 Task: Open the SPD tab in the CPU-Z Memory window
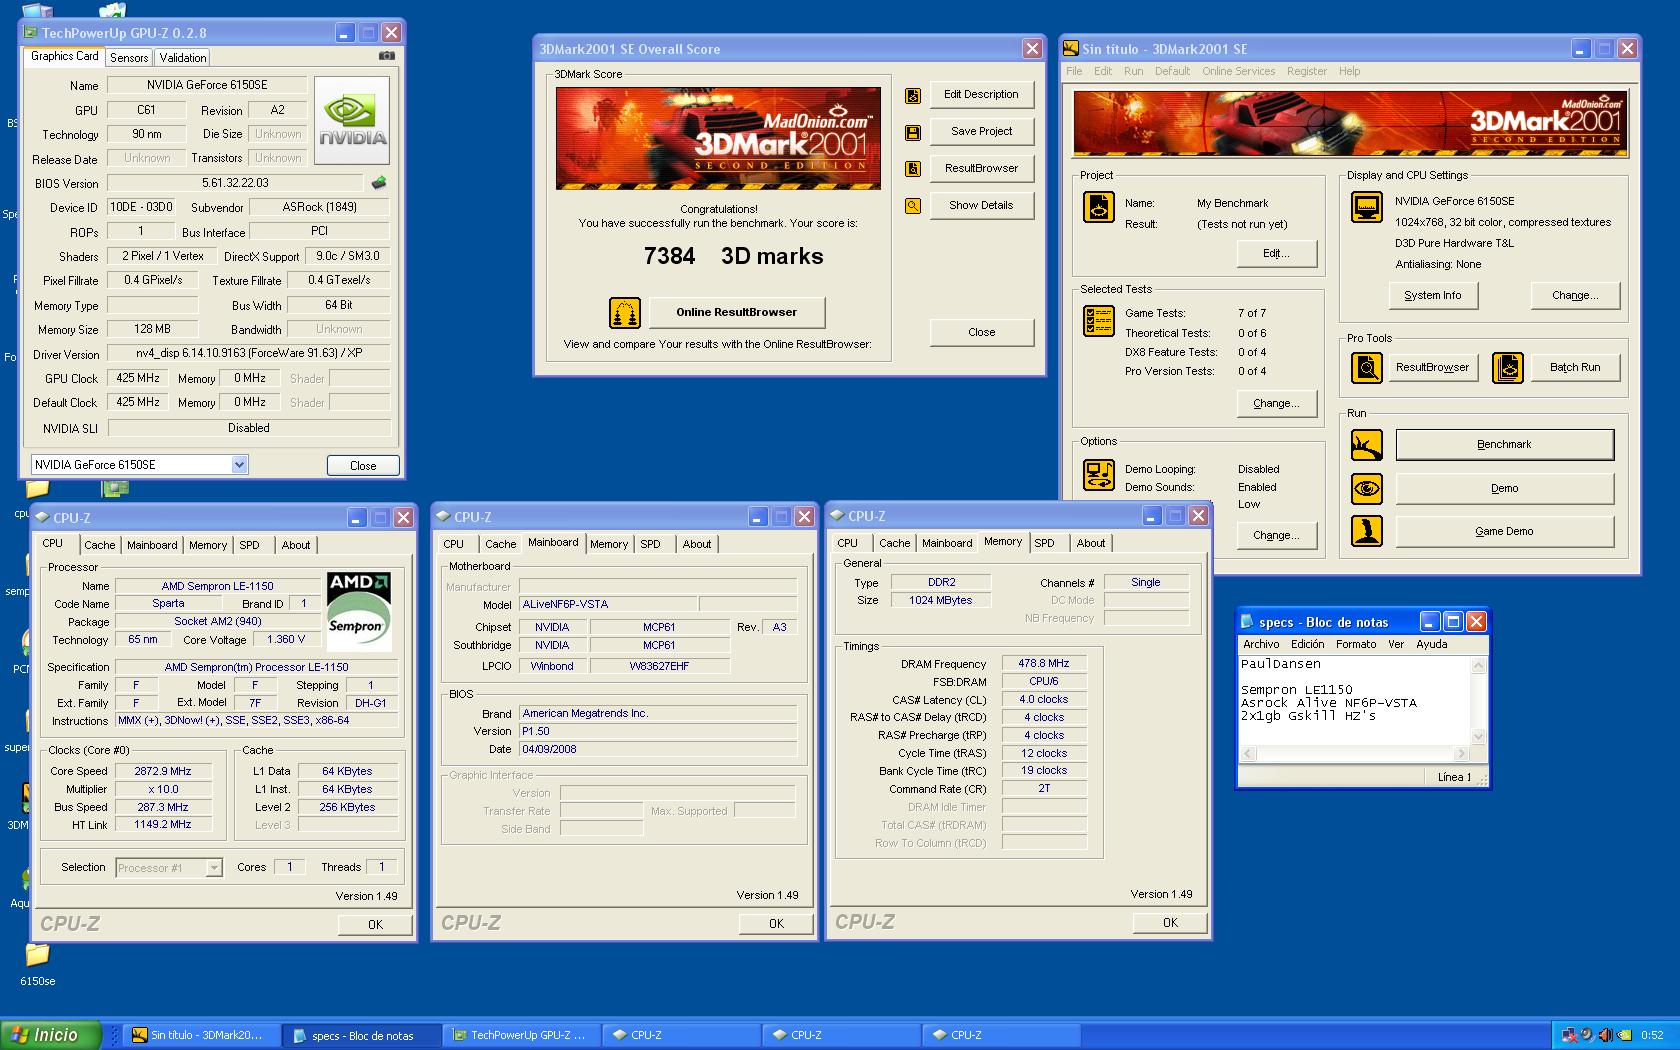pos(1045,543)
